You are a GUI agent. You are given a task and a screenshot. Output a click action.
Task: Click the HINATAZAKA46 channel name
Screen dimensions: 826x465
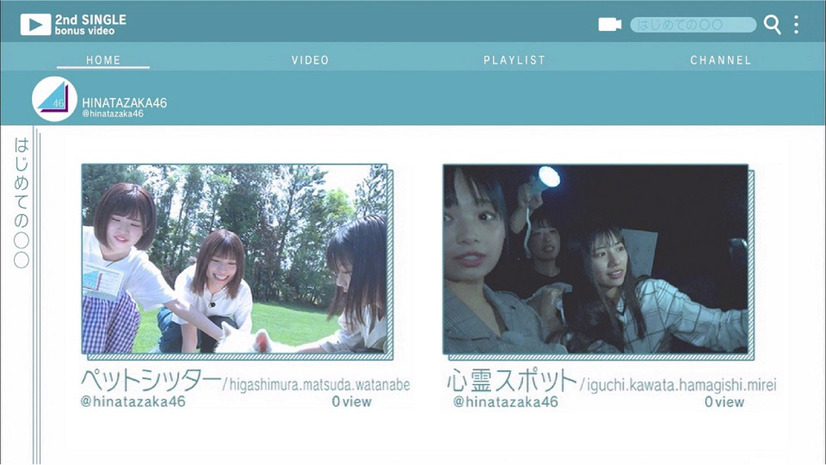coord(124,102)
